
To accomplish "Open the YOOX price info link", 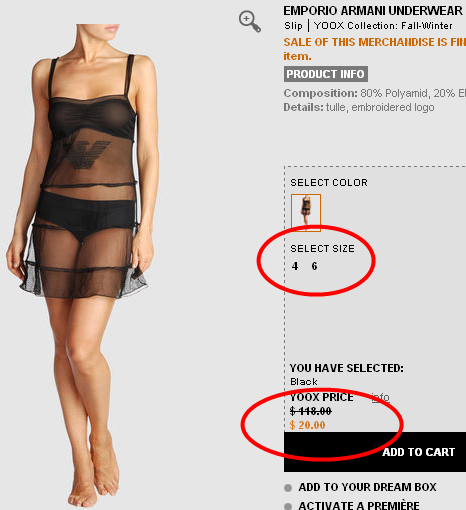I will 380,397.
